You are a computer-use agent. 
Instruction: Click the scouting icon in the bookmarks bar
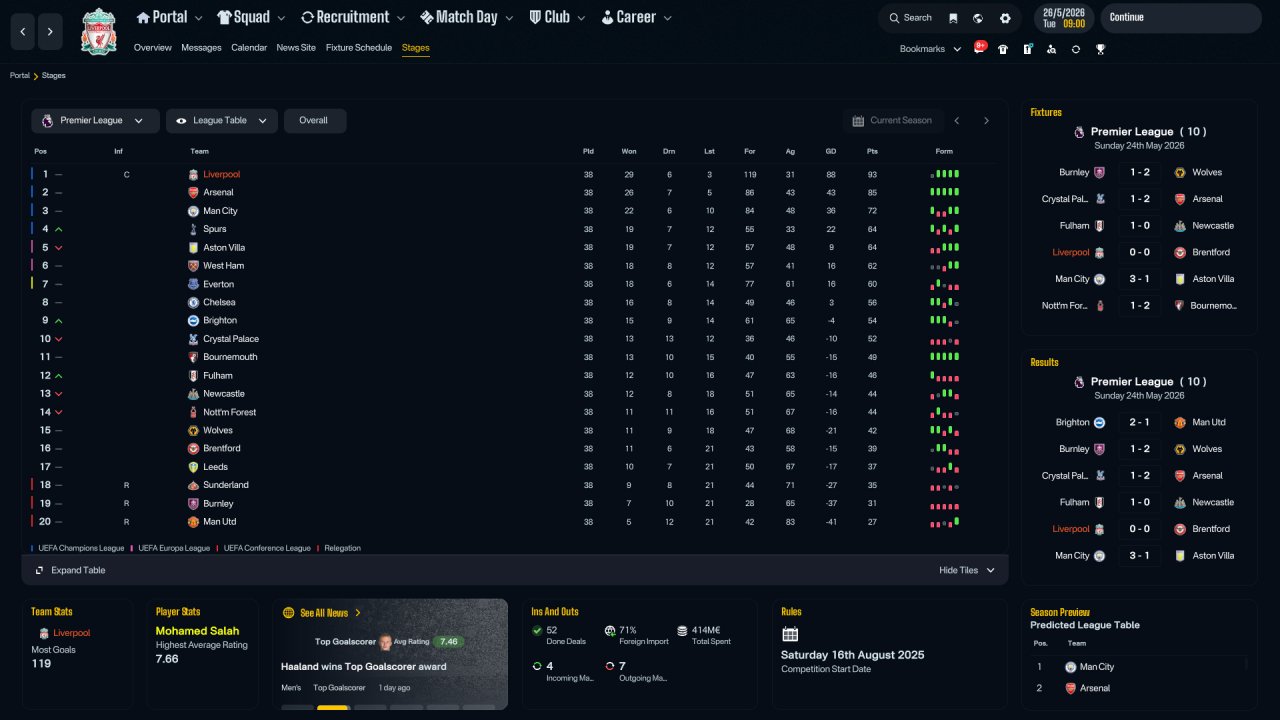pos(1052,49)
